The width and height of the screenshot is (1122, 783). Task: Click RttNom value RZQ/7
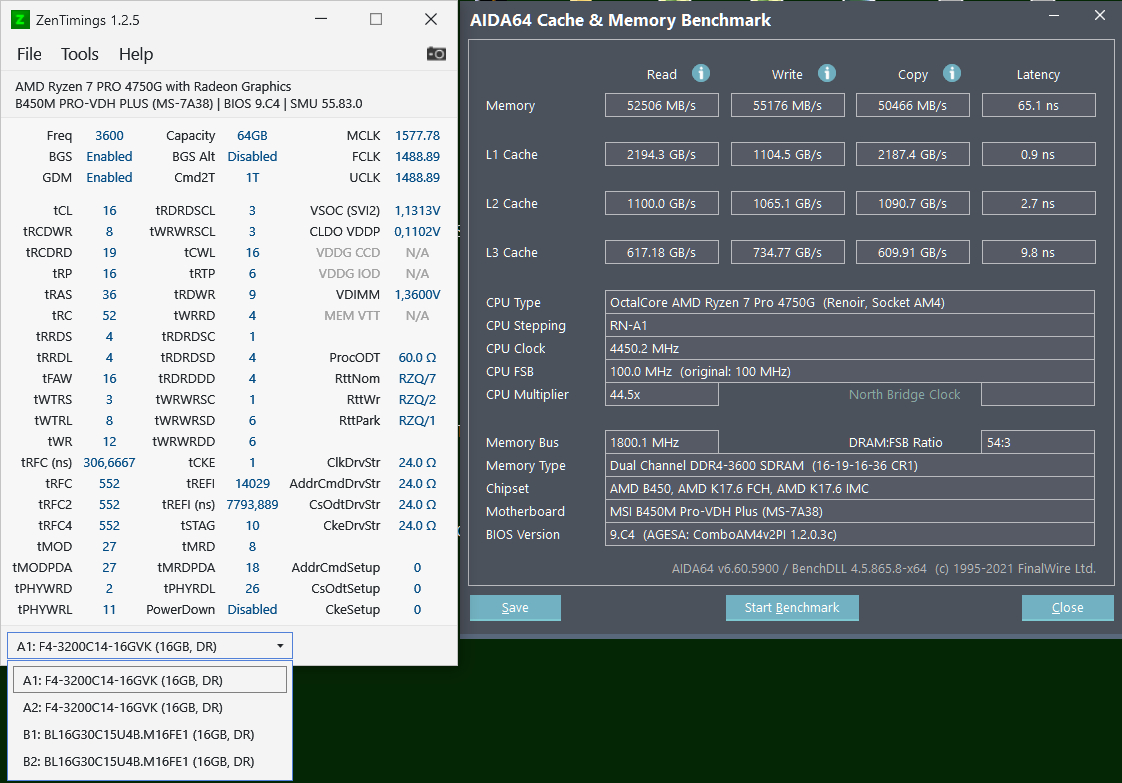pyautogui.click(x=418, y=379)
